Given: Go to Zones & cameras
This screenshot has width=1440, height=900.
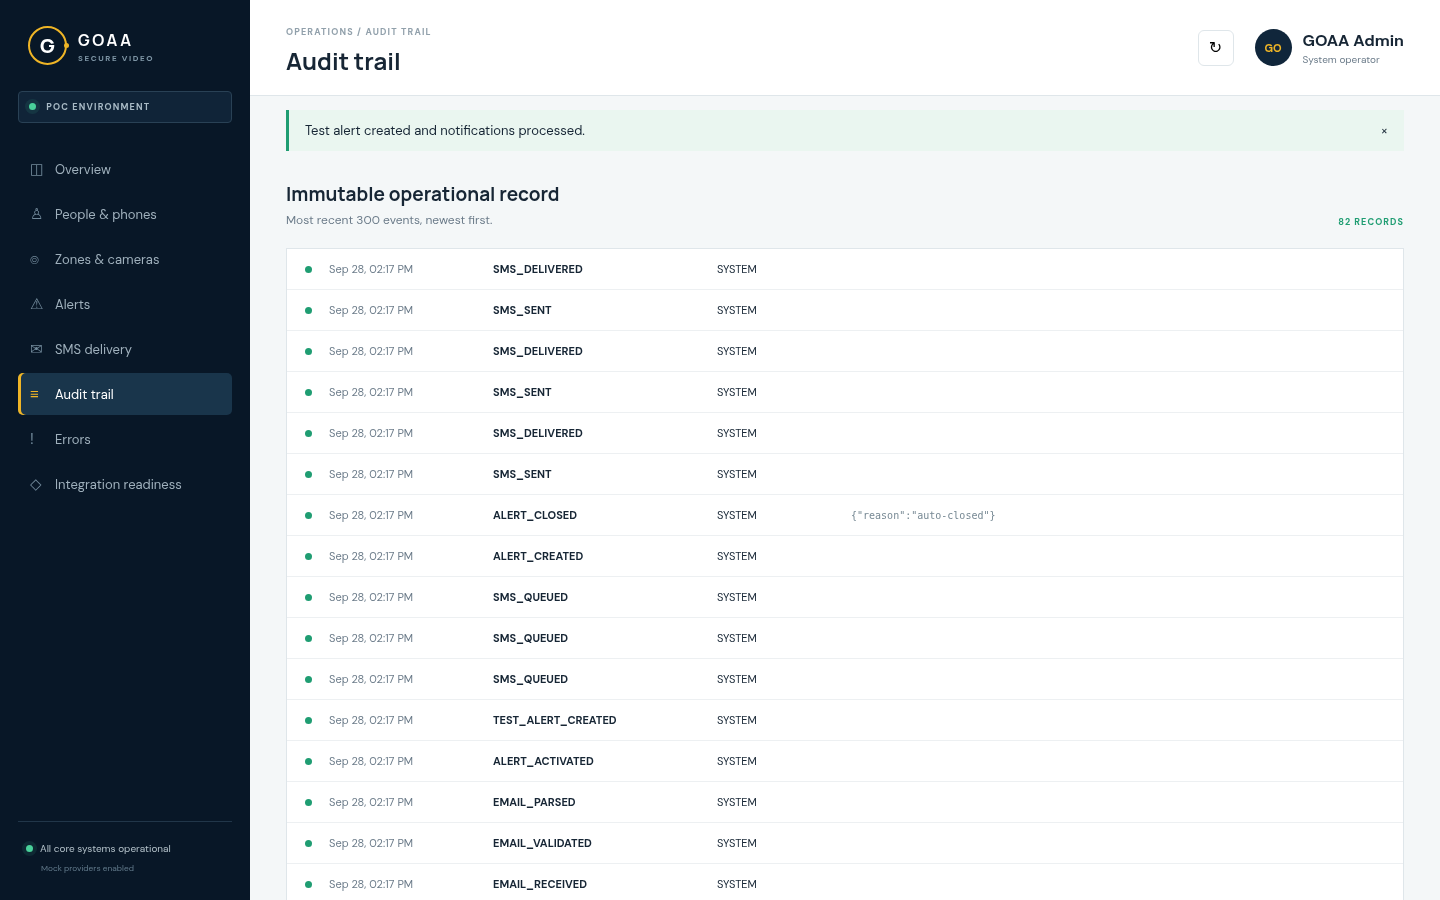Looking at the screenshot, I should click(125, 259).
